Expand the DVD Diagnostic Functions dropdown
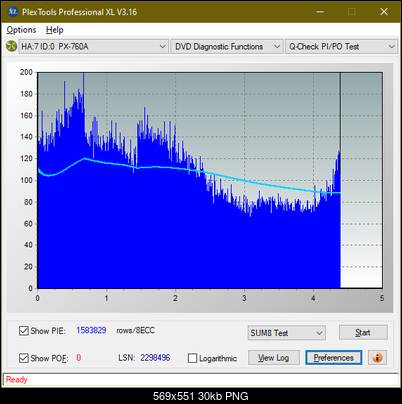This screenshot has height=404, width=402. click(227, 46)
